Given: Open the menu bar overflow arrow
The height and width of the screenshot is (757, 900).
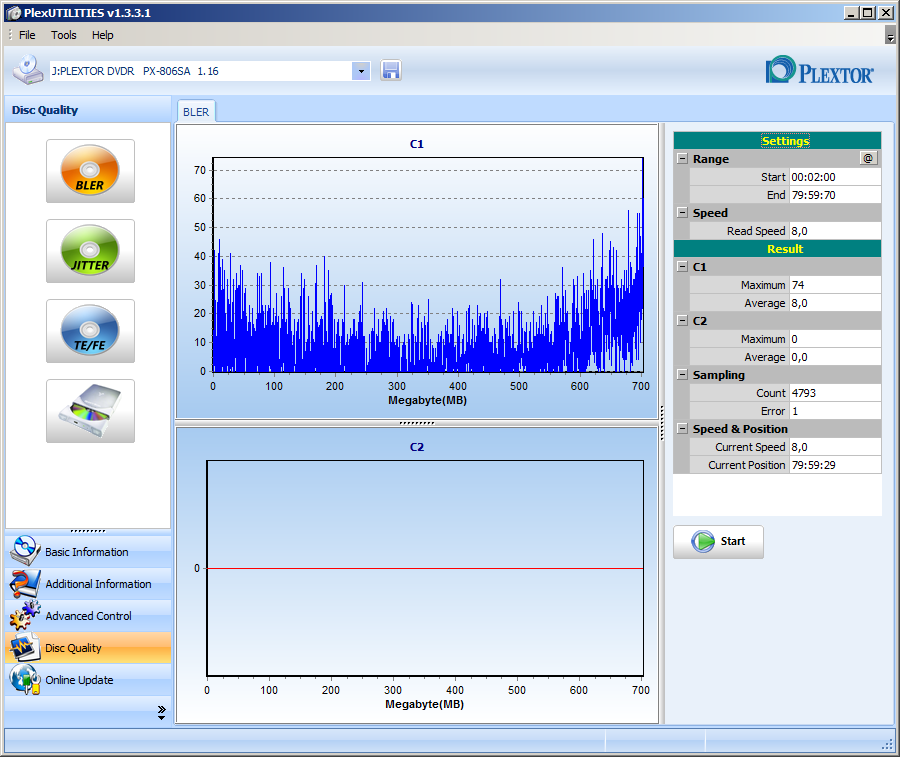Looking at the screenshot, I should 890,36.
